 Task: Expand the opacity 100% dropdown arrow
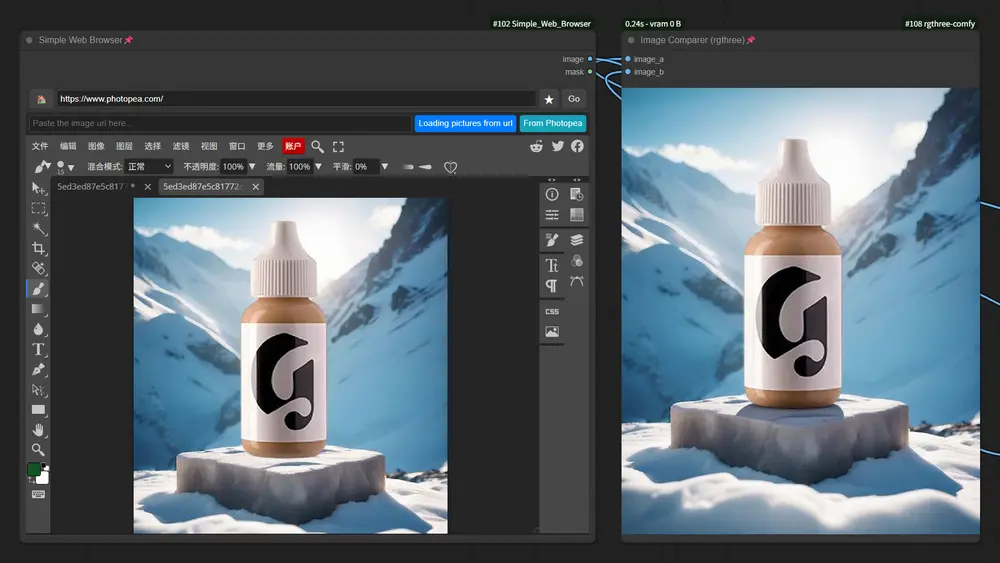click(252, 167)
